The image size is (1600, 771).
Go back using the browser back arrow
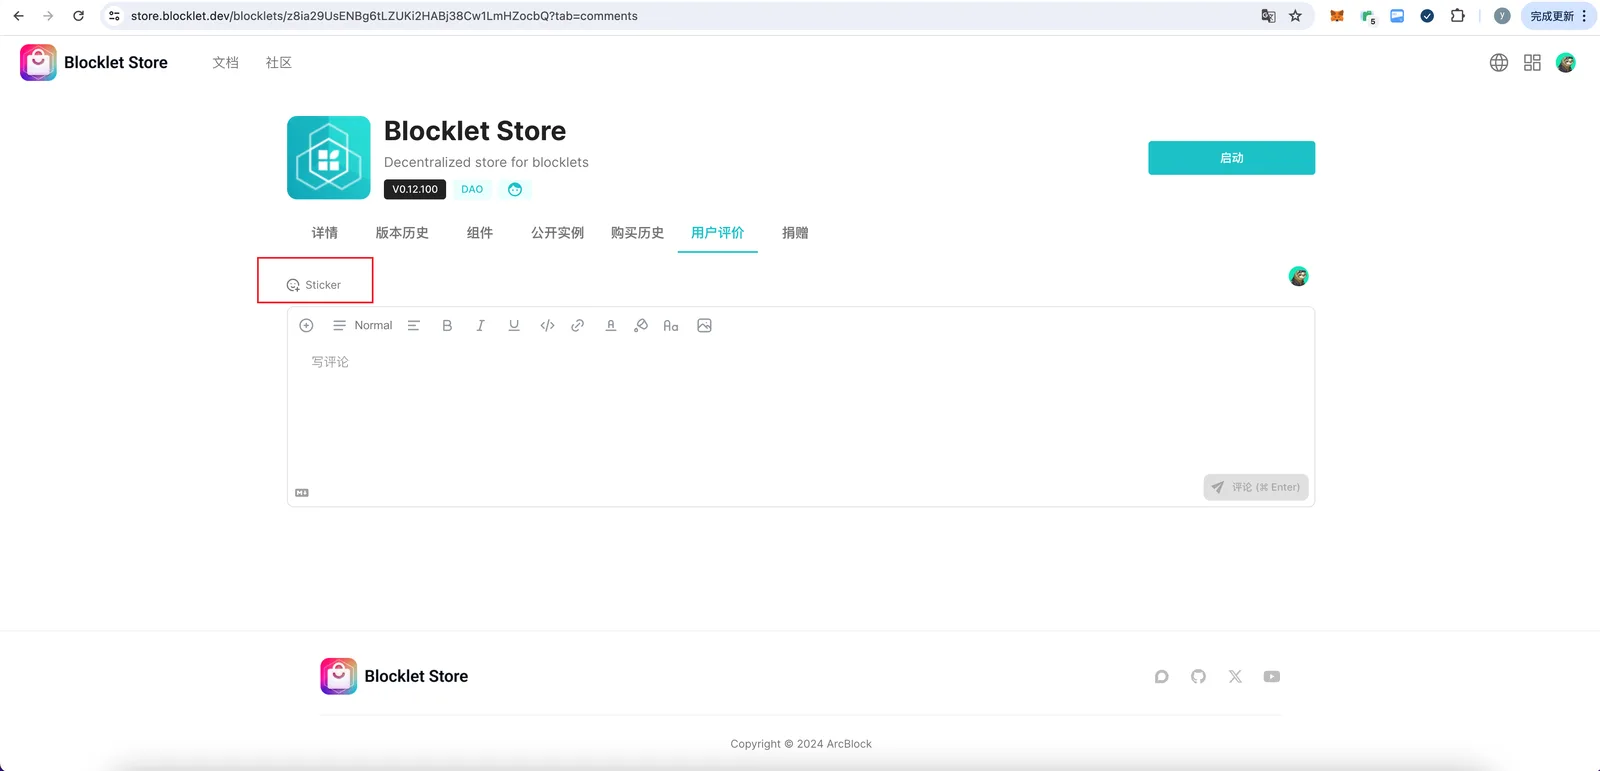click(x=18, y=16)
